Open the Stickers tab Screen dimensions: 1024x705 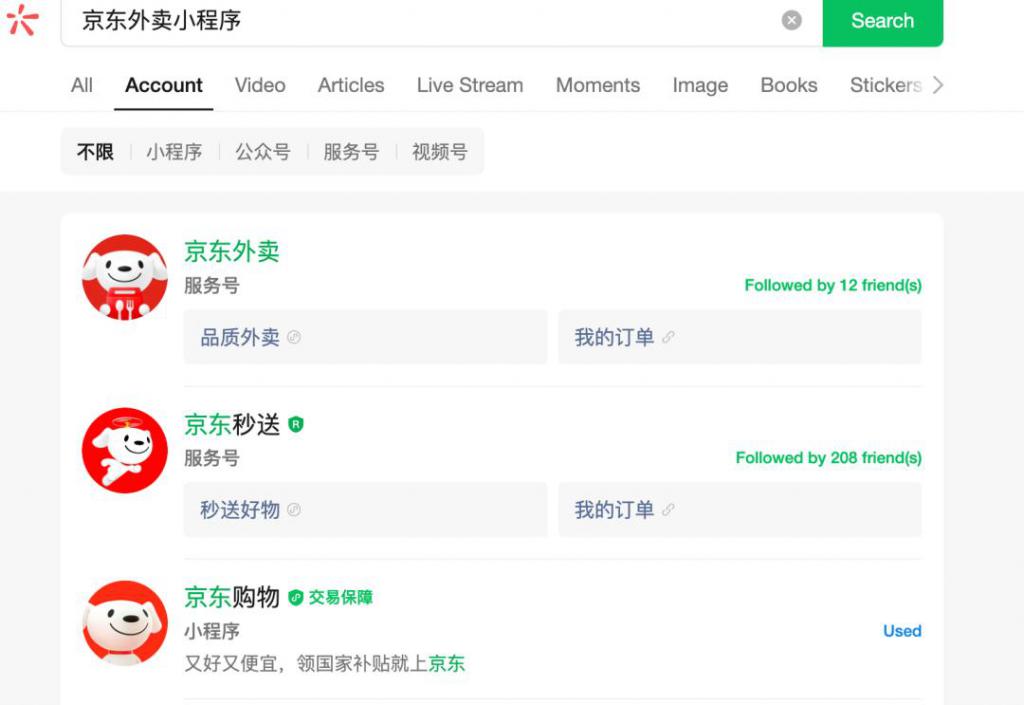886,85
